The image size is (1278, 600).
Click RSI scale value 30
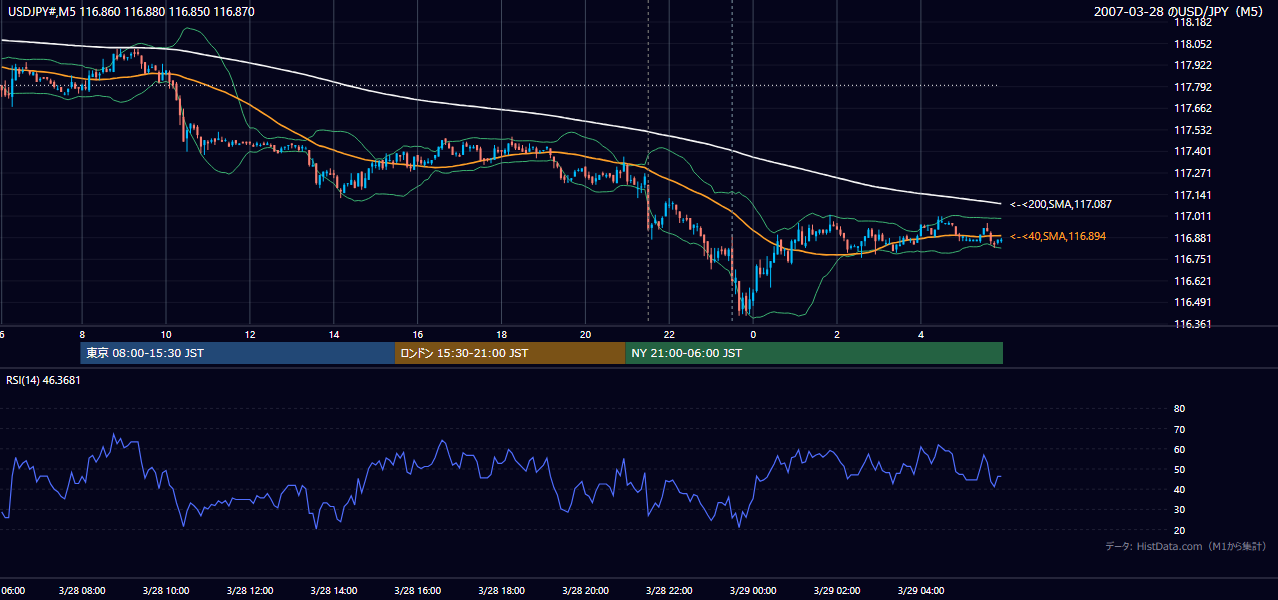1179,510
